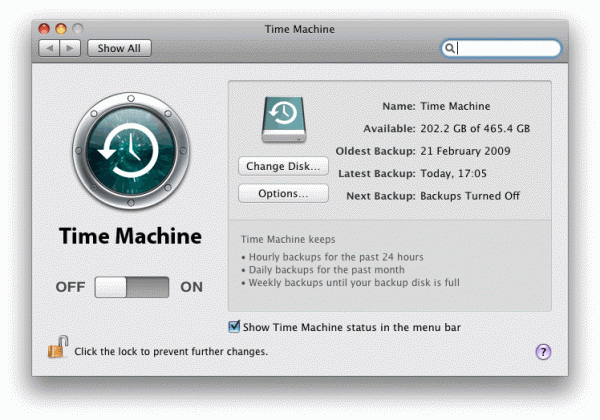
Task: Uncheck Show Time Machine status in menu bar
Action: pyautogui.click(x=234, y=327)
